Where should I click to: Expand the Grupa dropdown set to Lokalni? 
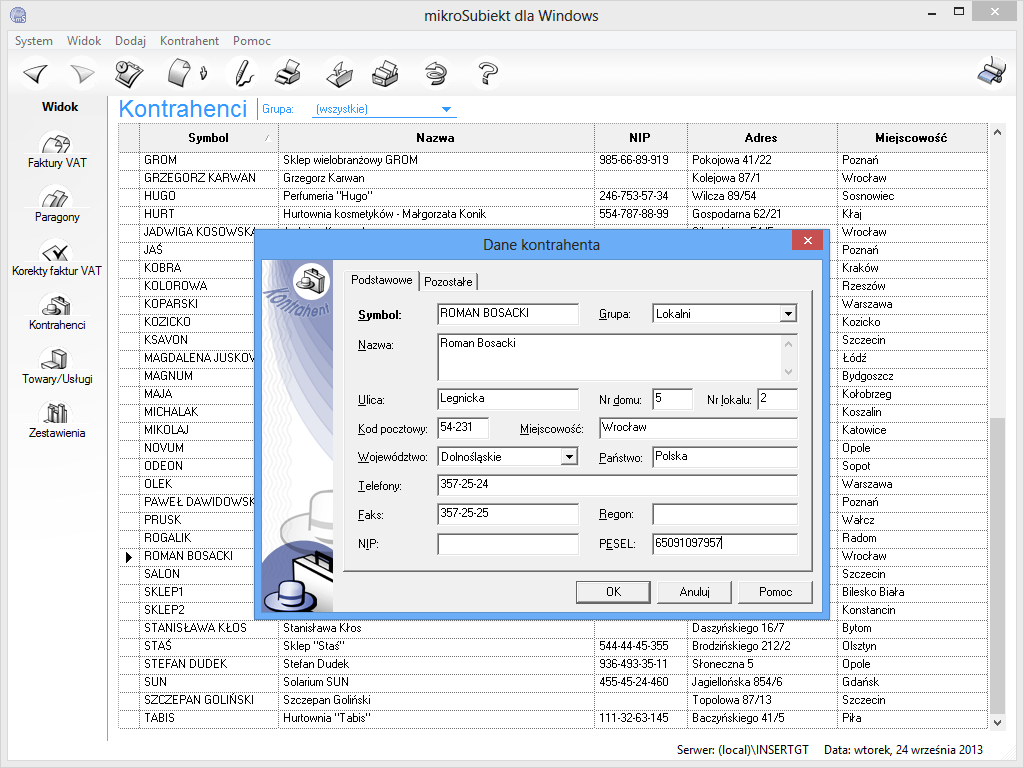coord(788,314)
